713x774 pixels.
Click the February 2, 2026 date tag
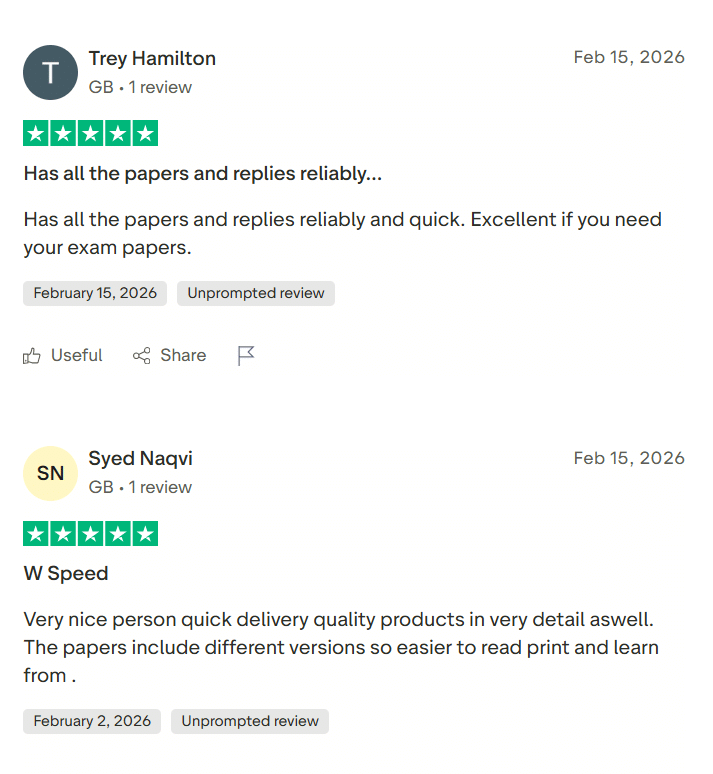(92, 721)
